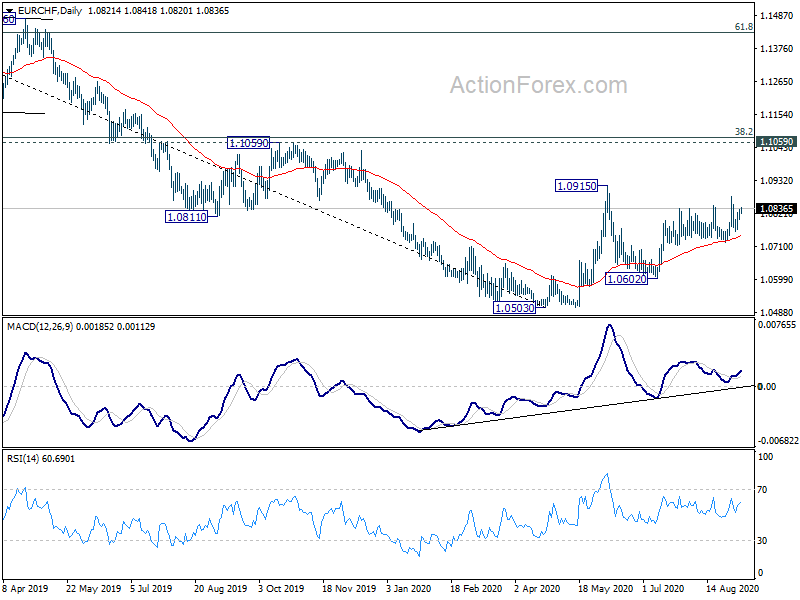Click the RSI 30 level label

click(762, 540)
